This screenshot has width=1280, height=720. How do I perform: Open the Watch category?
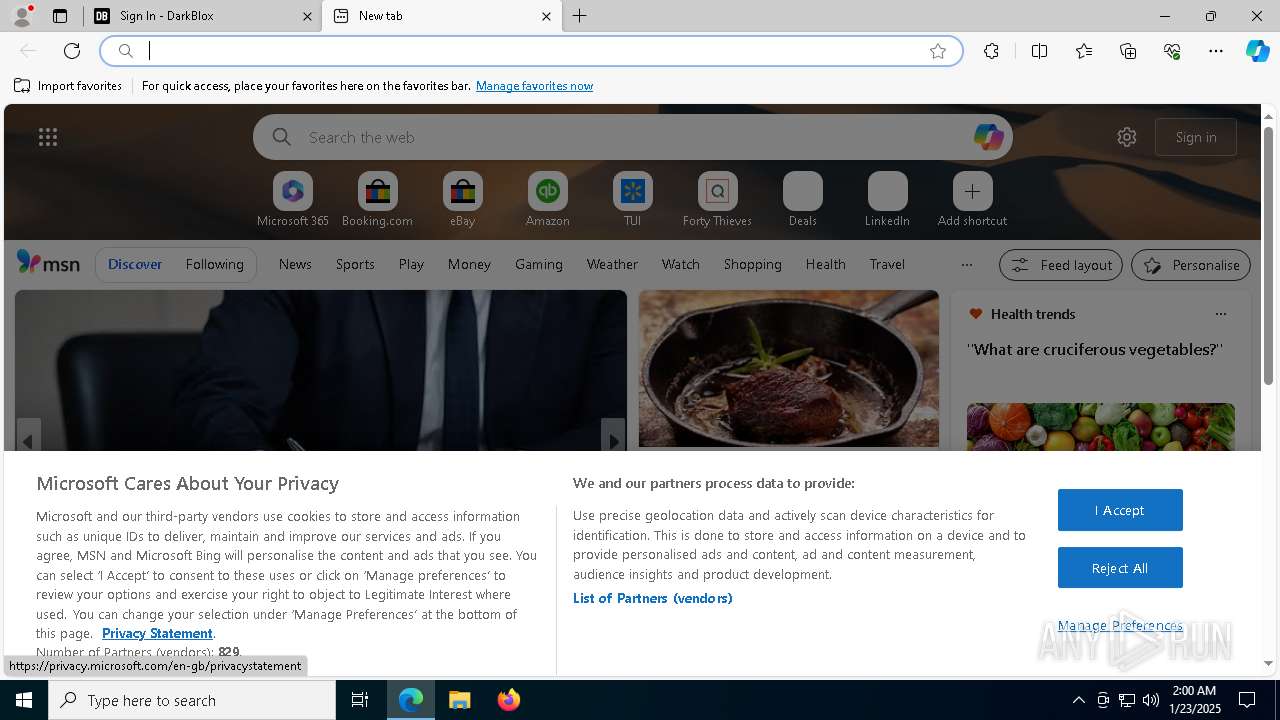(x=681, y=264)
